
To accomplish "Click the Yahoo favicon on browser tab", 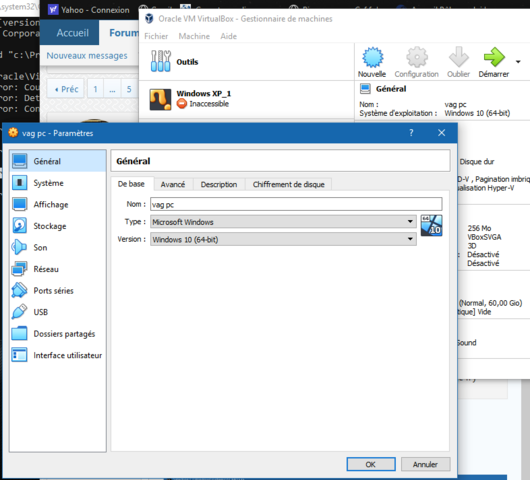I will click(x=53, y=10).
